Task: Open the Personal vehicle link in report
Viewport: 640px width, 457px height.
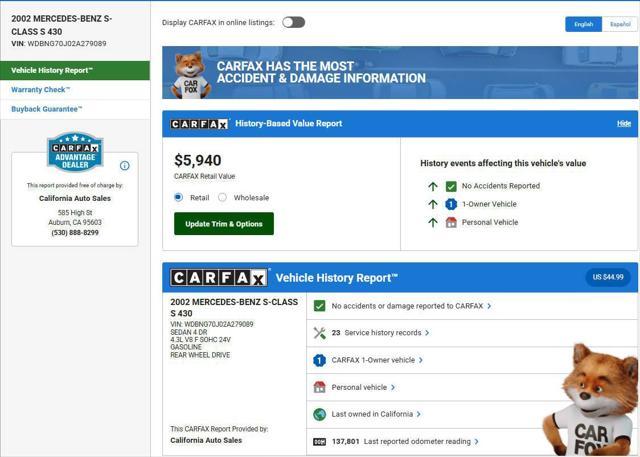Action: pos(359,387)
